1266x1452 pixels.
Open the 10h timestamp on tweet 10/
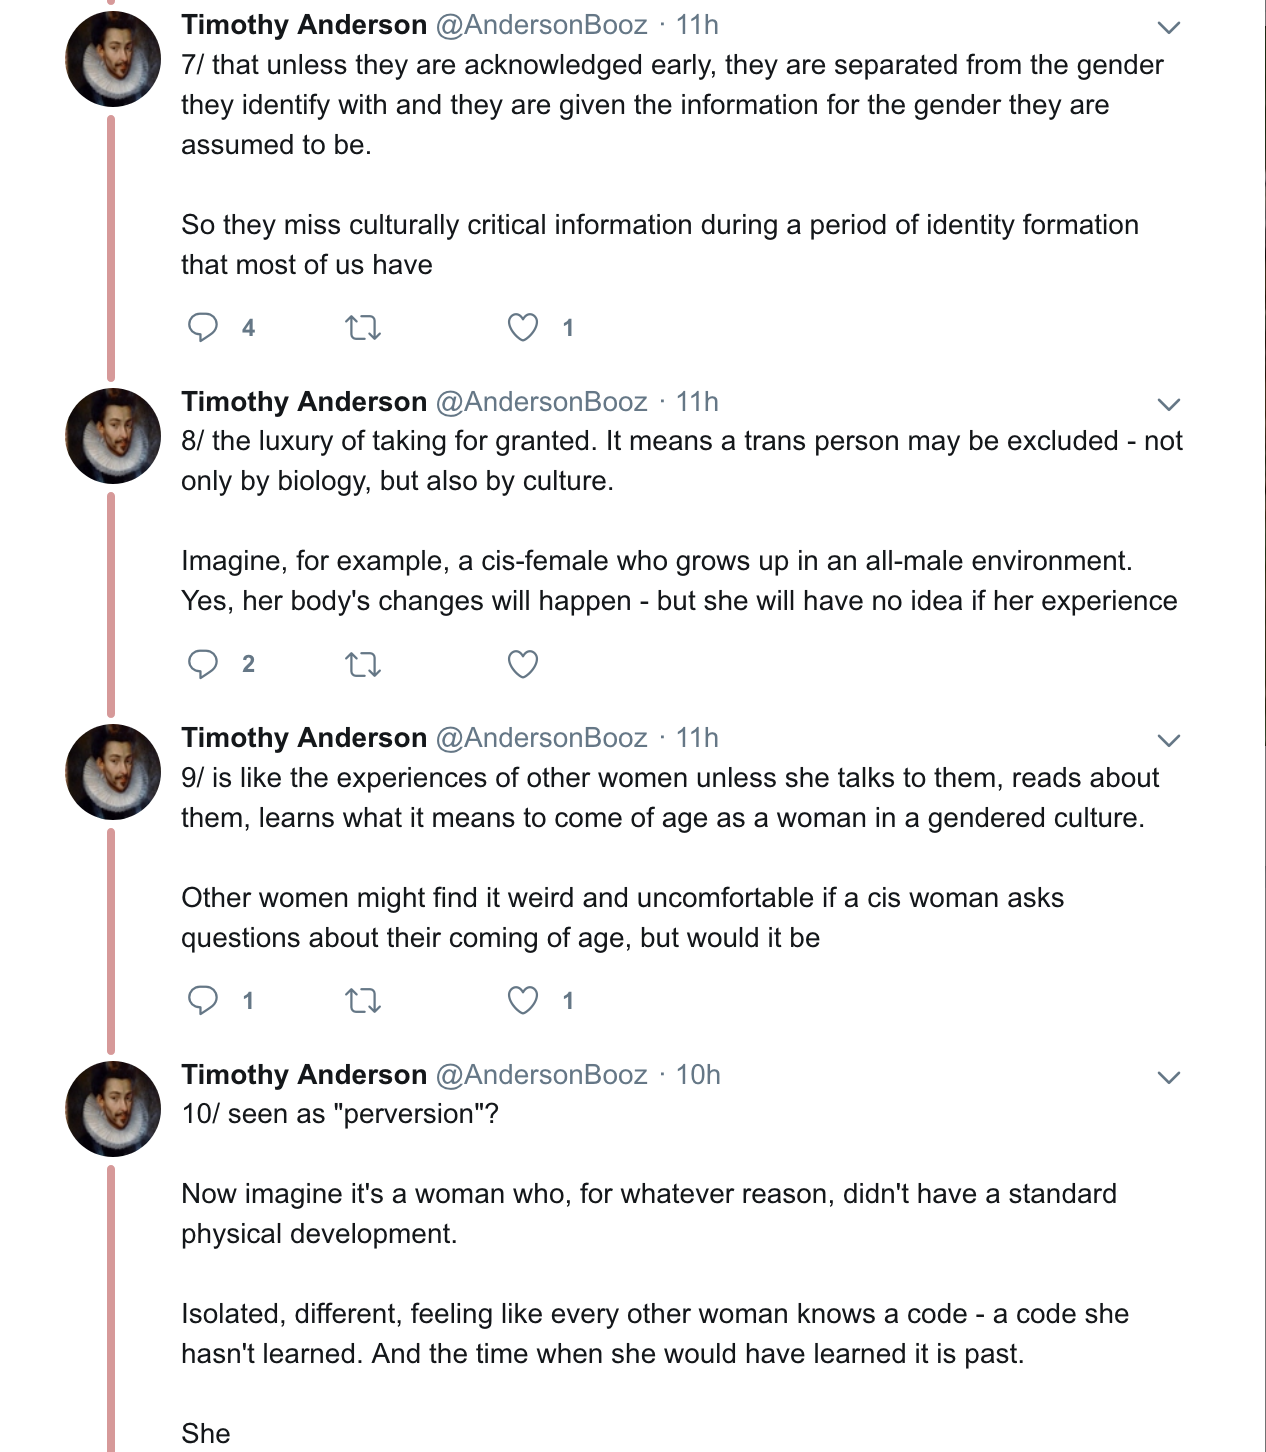point(698,1075)
